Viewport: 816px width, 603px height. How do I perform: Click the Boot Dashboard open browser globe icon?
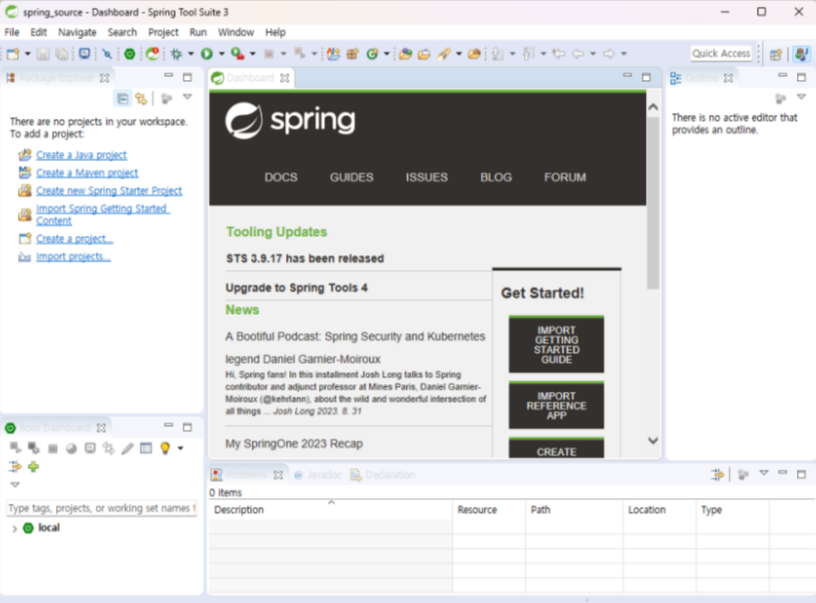71,448
